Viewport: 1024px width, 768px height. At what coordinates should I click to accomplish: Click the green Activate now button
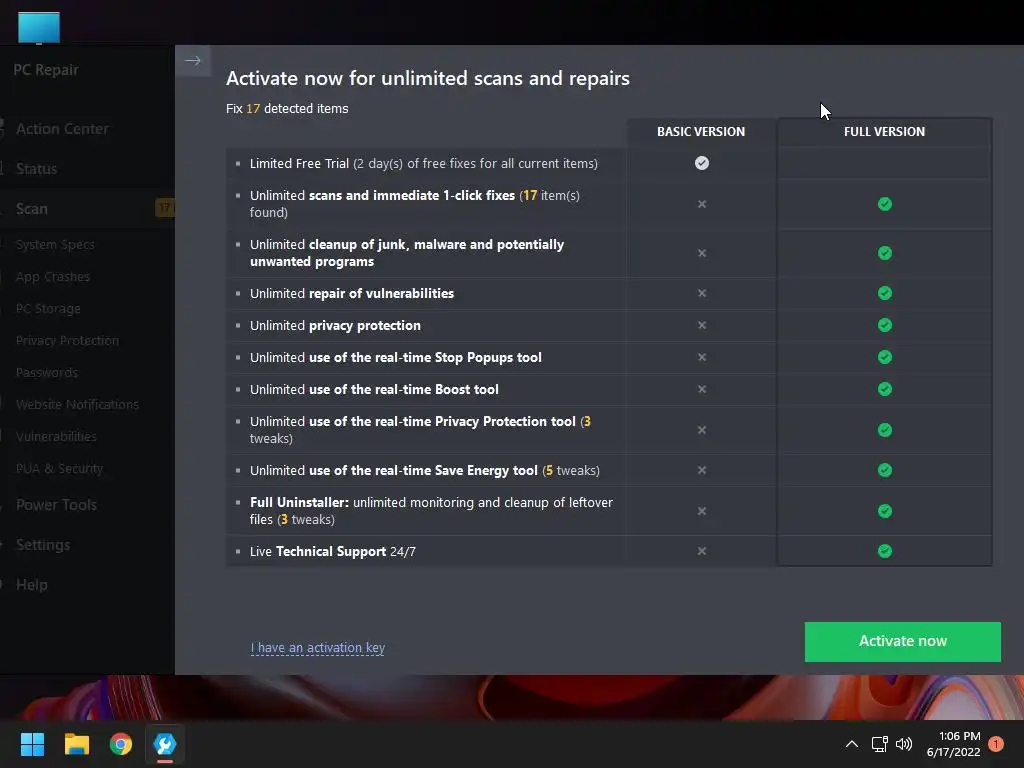pyautogui.click(x=903, y=641)
